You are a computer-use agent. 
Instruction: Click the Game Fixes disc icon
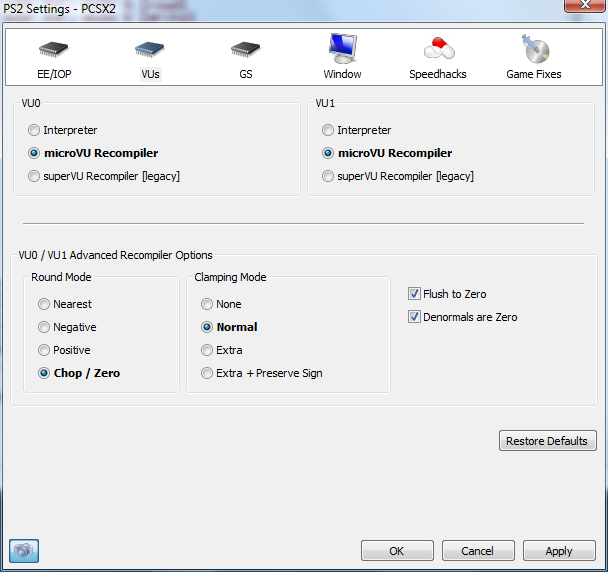pos(535,49)
